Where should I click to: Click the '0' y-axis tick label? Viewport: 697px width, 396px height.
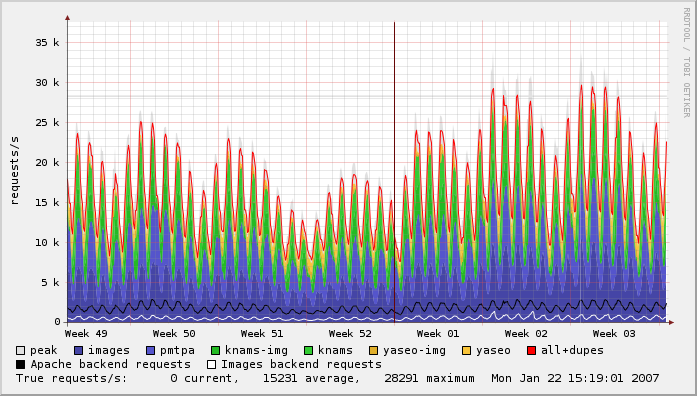pos(57,322)
